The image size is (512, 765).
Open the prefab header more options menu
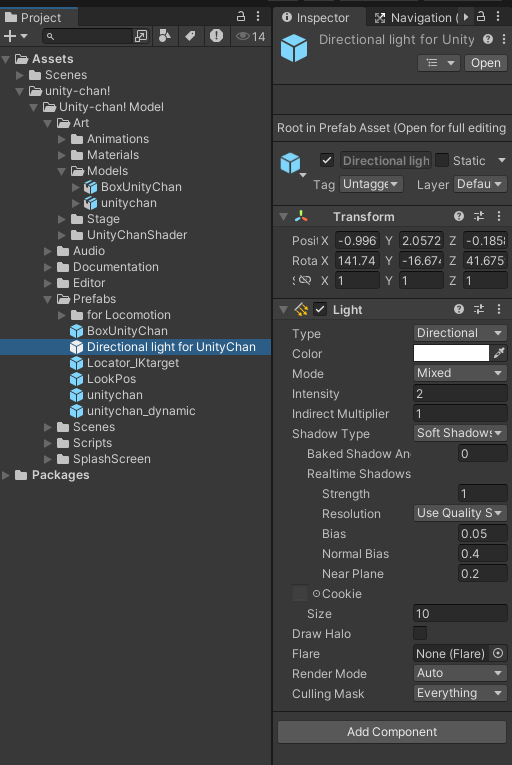tap(503, 39)
